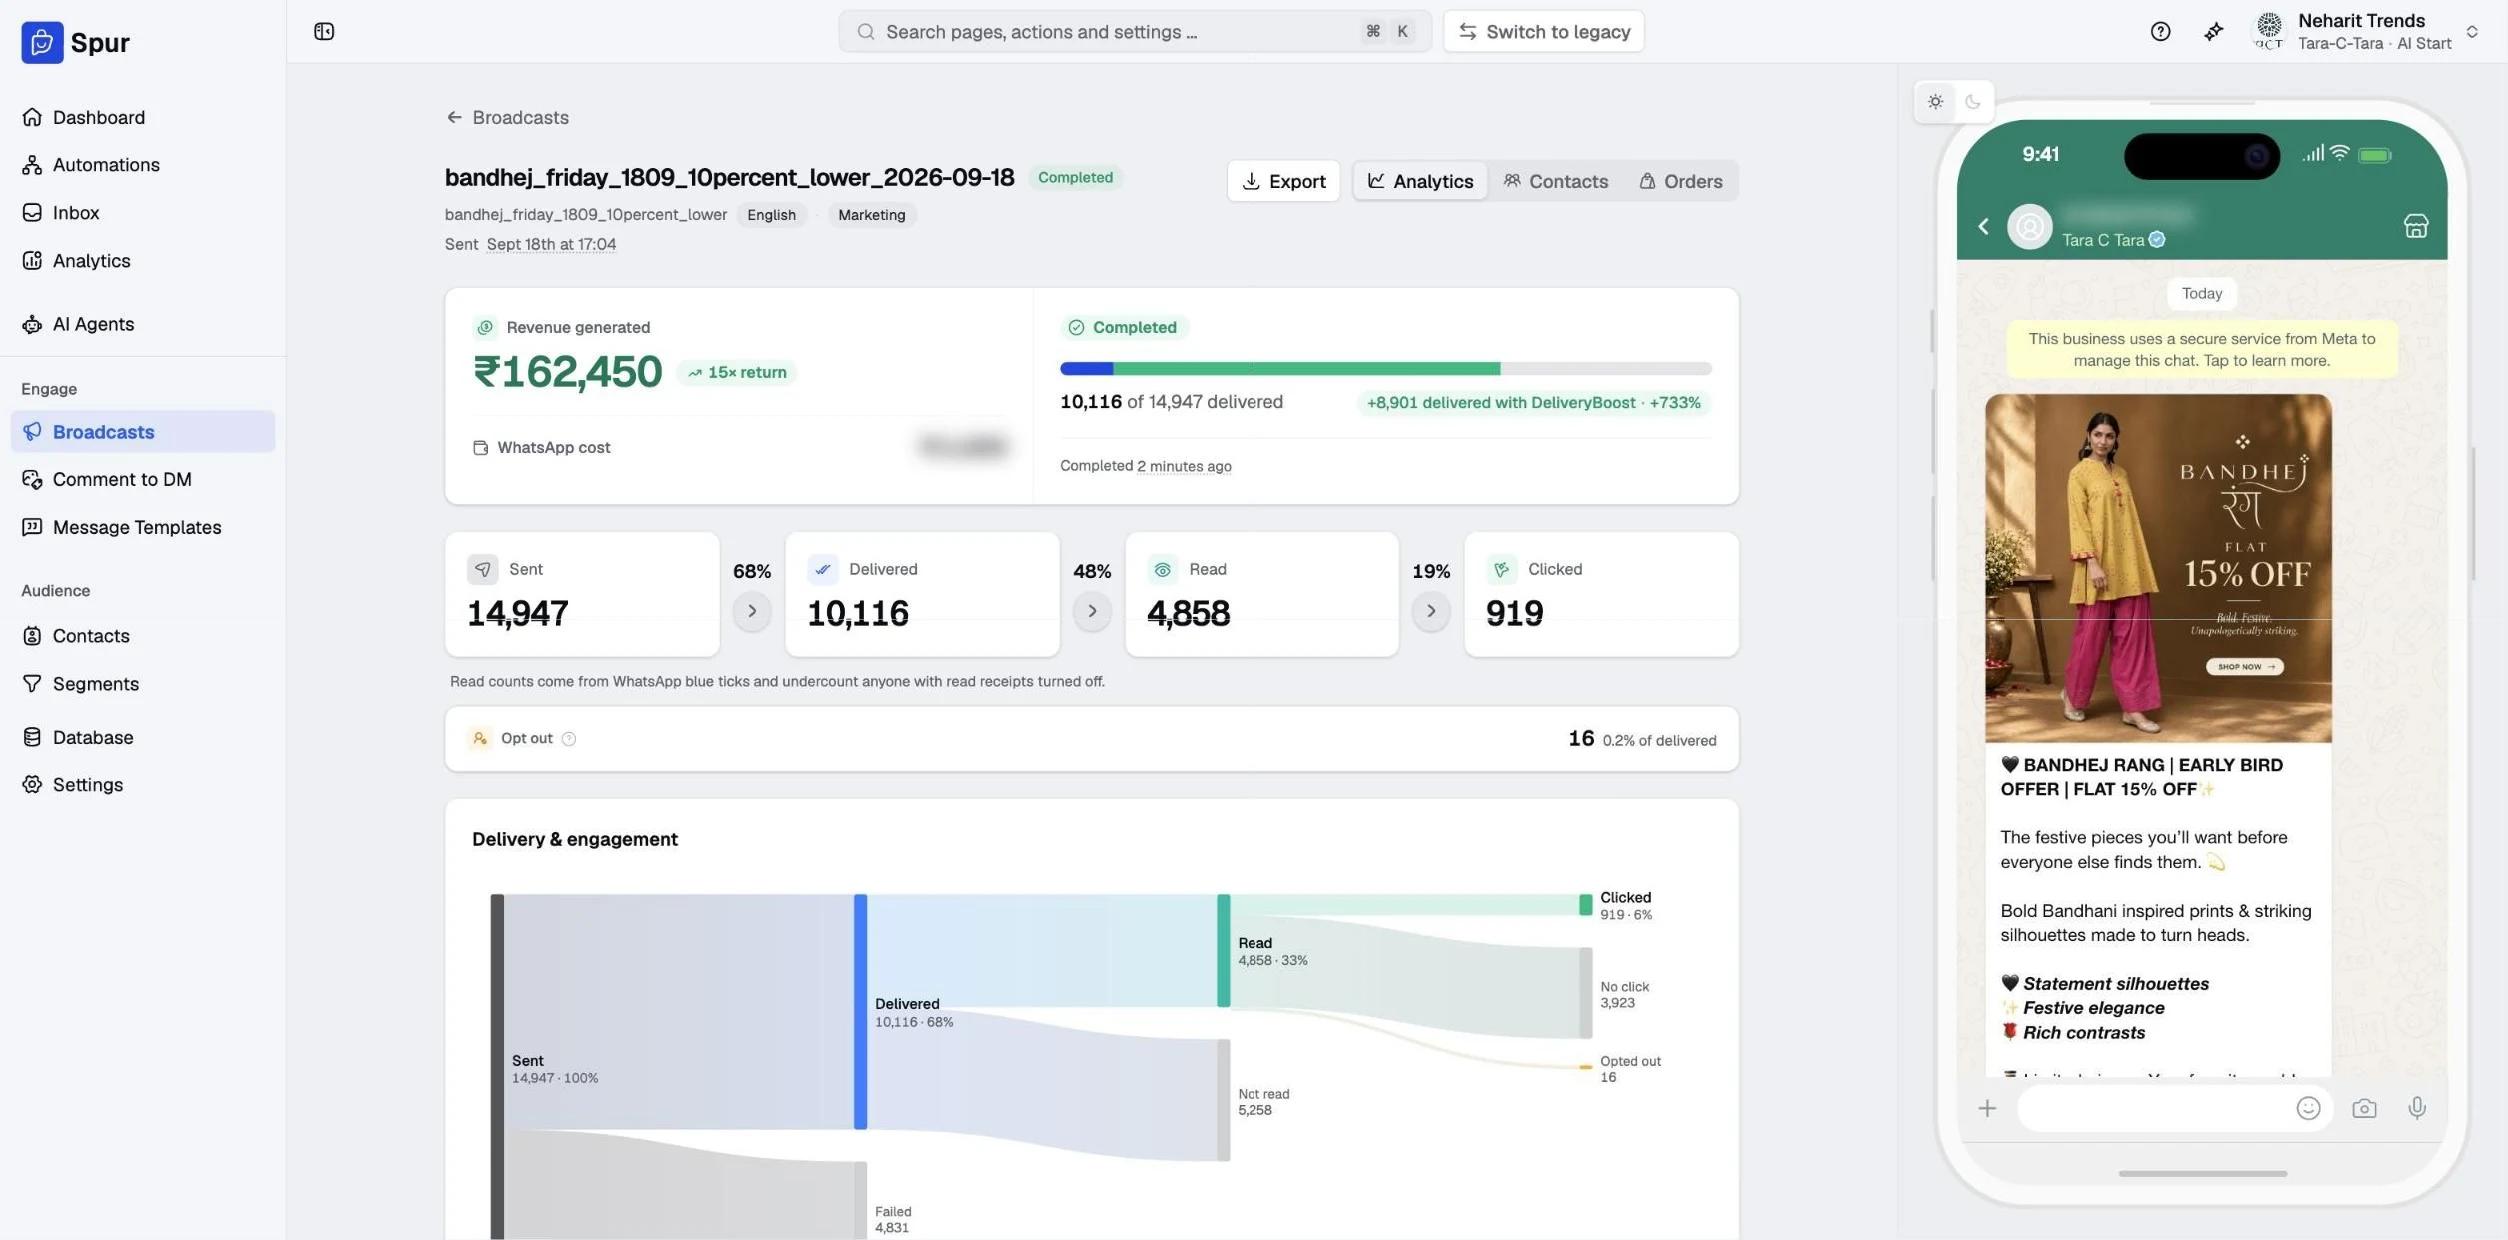Click the Switch to legacy button
Image resolution: width=2508 pixels, height=1240 pixels.
(1543, 32)
